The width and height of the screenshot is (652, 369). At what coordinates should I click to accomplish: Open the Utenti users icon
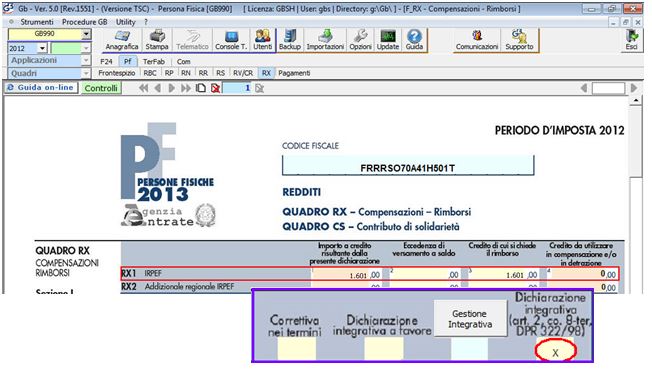point(262,40)
